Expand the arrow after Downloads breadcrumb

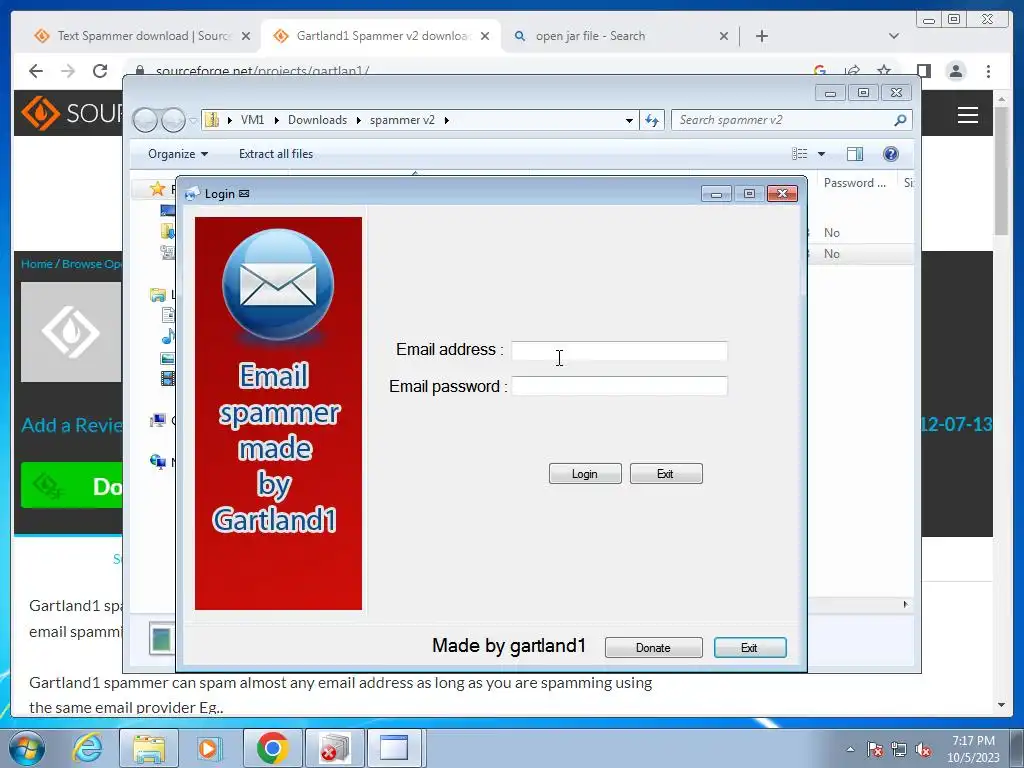pyautogui.click(x=359, y=120)
